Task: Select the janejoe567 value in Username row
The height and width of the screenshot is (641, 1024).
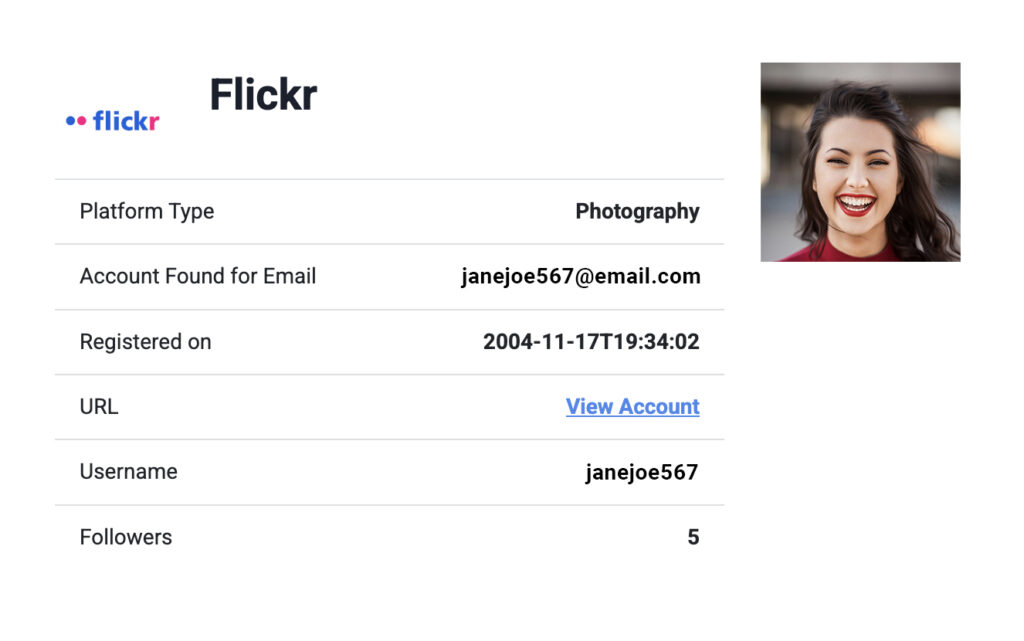Action: click(641, 472)
